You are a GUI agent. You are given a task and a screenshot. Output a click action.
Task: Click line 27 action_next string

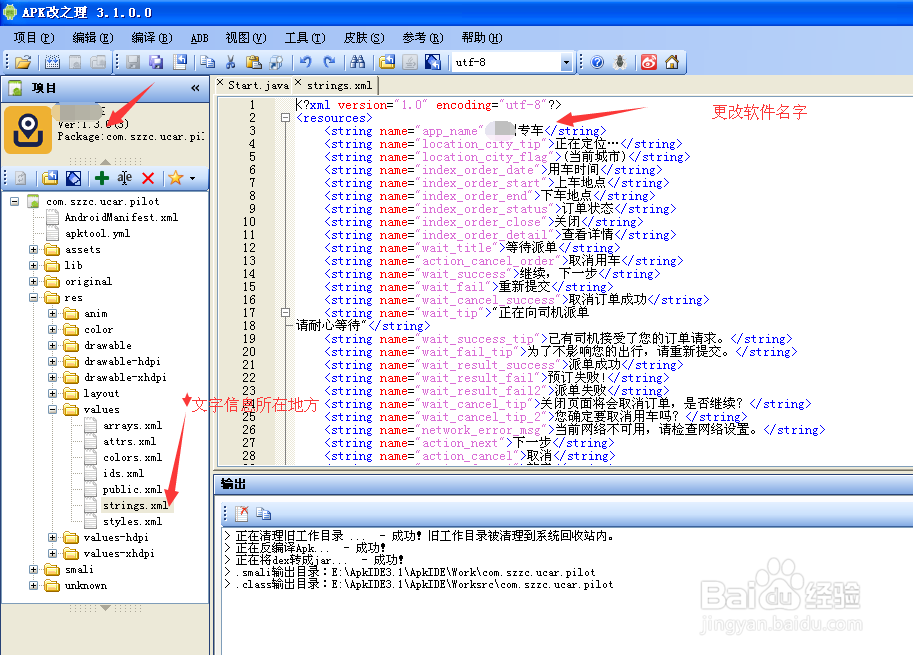click(469, 443)
